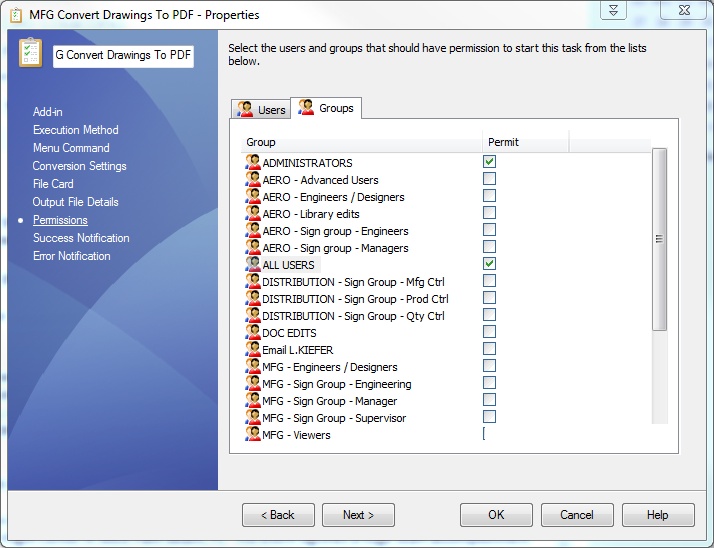Click the AERO - Library edits group icon
Image resolution: width=714 pixels, height=548 pixels.
point(253,213)
